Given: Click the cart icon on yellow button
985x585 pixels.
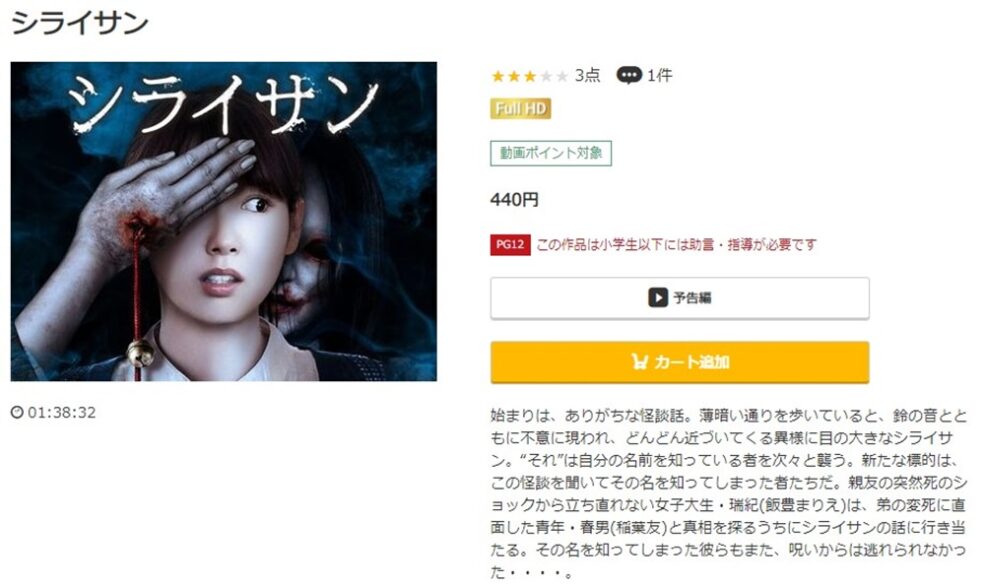Looking at the screenshot, I should [639, 362].
